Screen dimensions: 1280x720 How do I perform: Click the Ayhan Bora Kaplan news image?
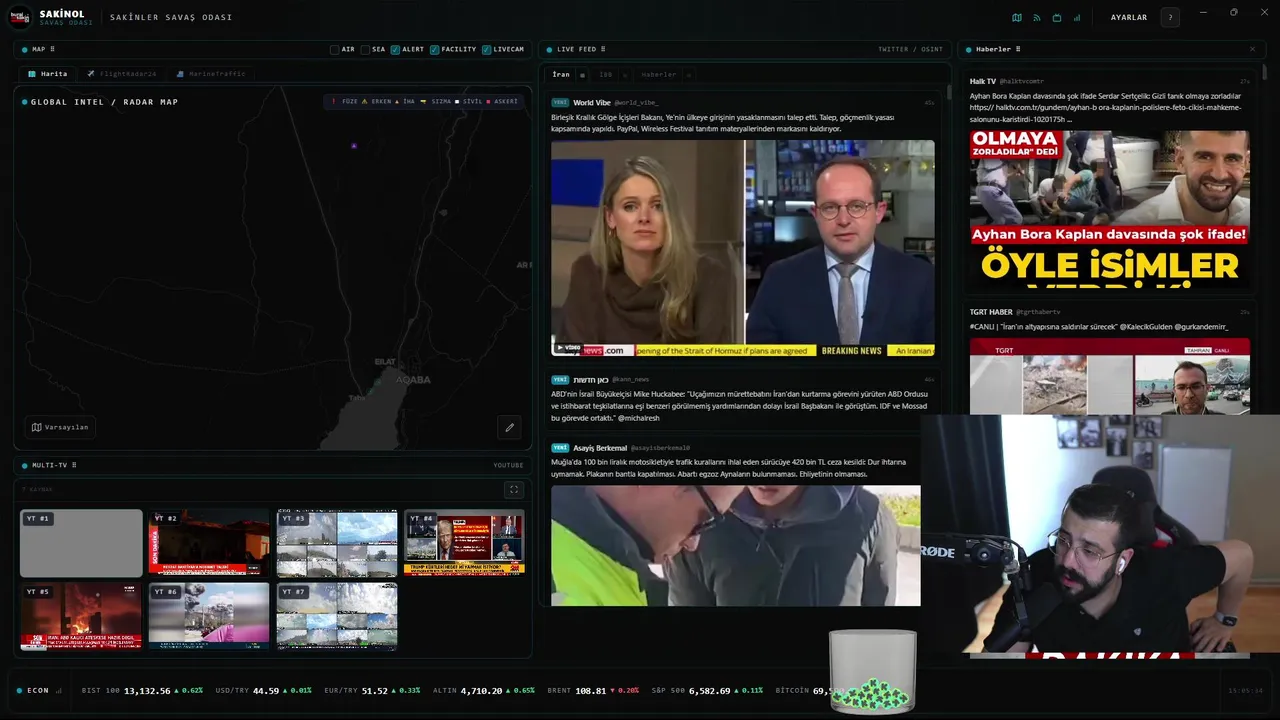coord(1109,208)
